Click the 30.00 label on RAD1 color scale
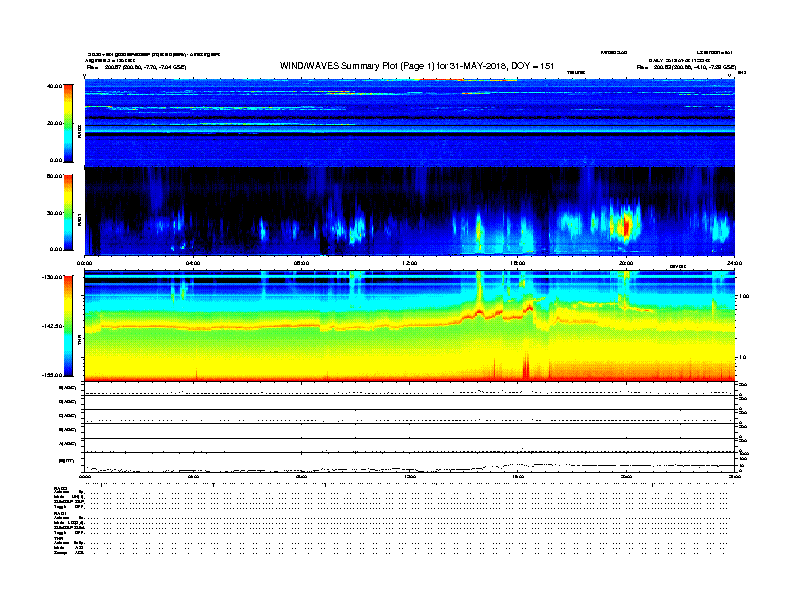The height and width of the screenshot is (612, 792). tap(54, 213)
